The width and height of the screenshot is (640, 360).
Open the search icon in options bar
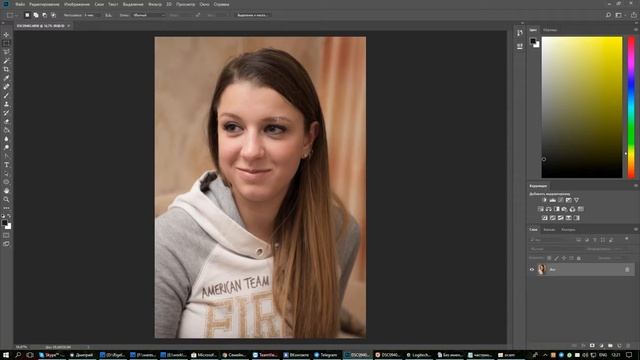coord(608,15)
